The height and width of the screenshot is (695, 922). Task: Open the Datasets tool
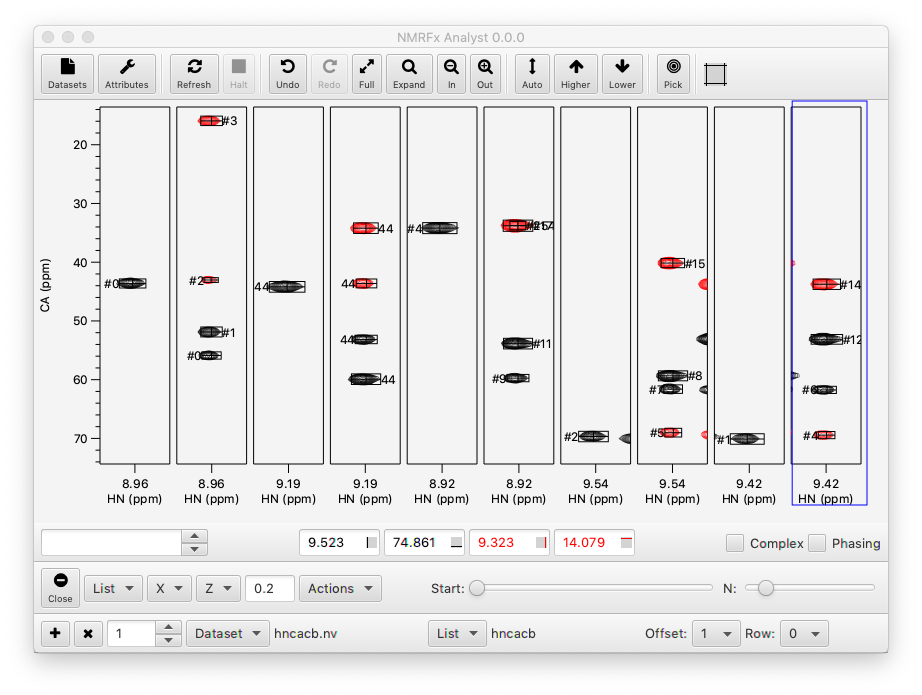click(67, 73)
